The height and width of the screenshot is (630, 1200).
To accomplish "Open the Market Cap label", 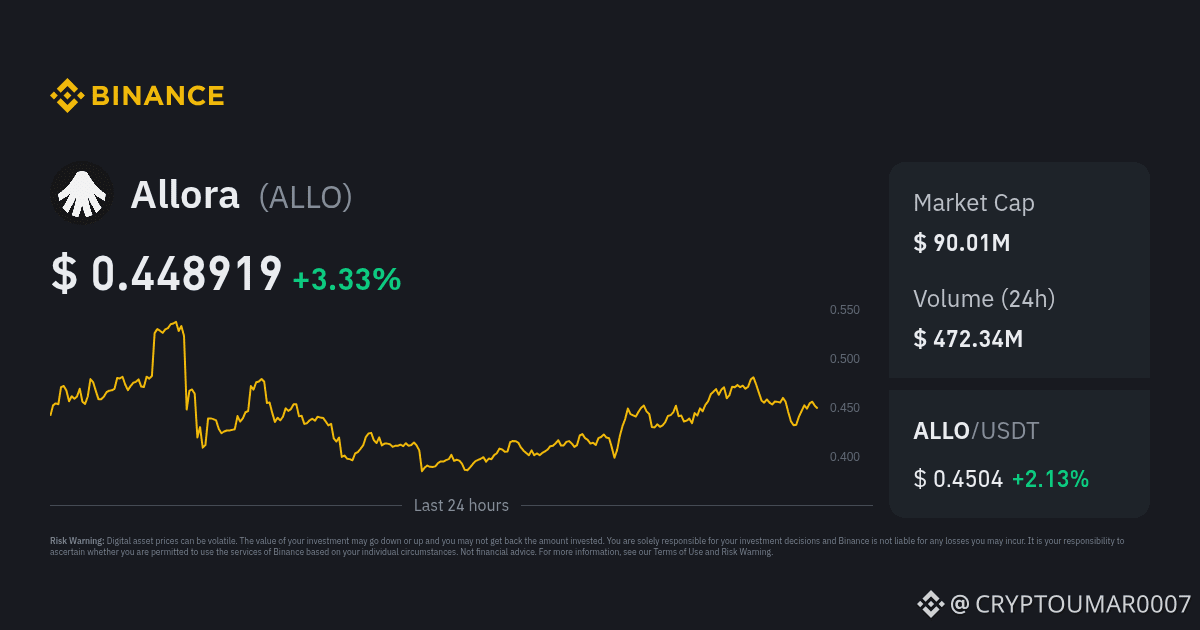I will 974,203.
